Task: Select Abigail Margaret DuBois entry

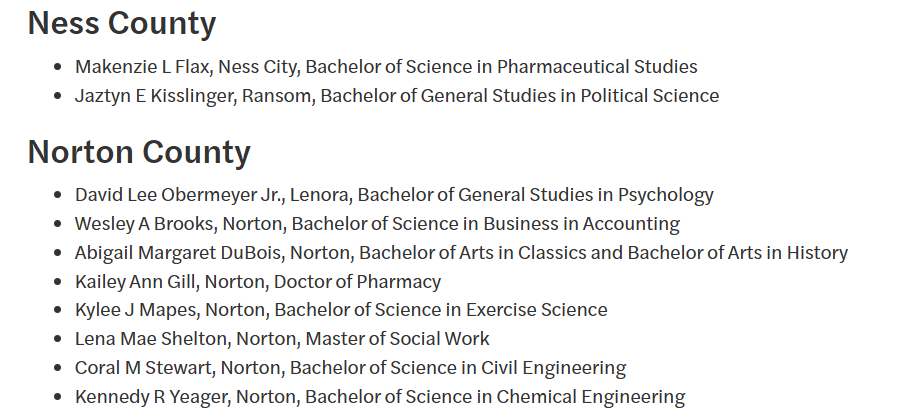Action: (x=461, y=253)
